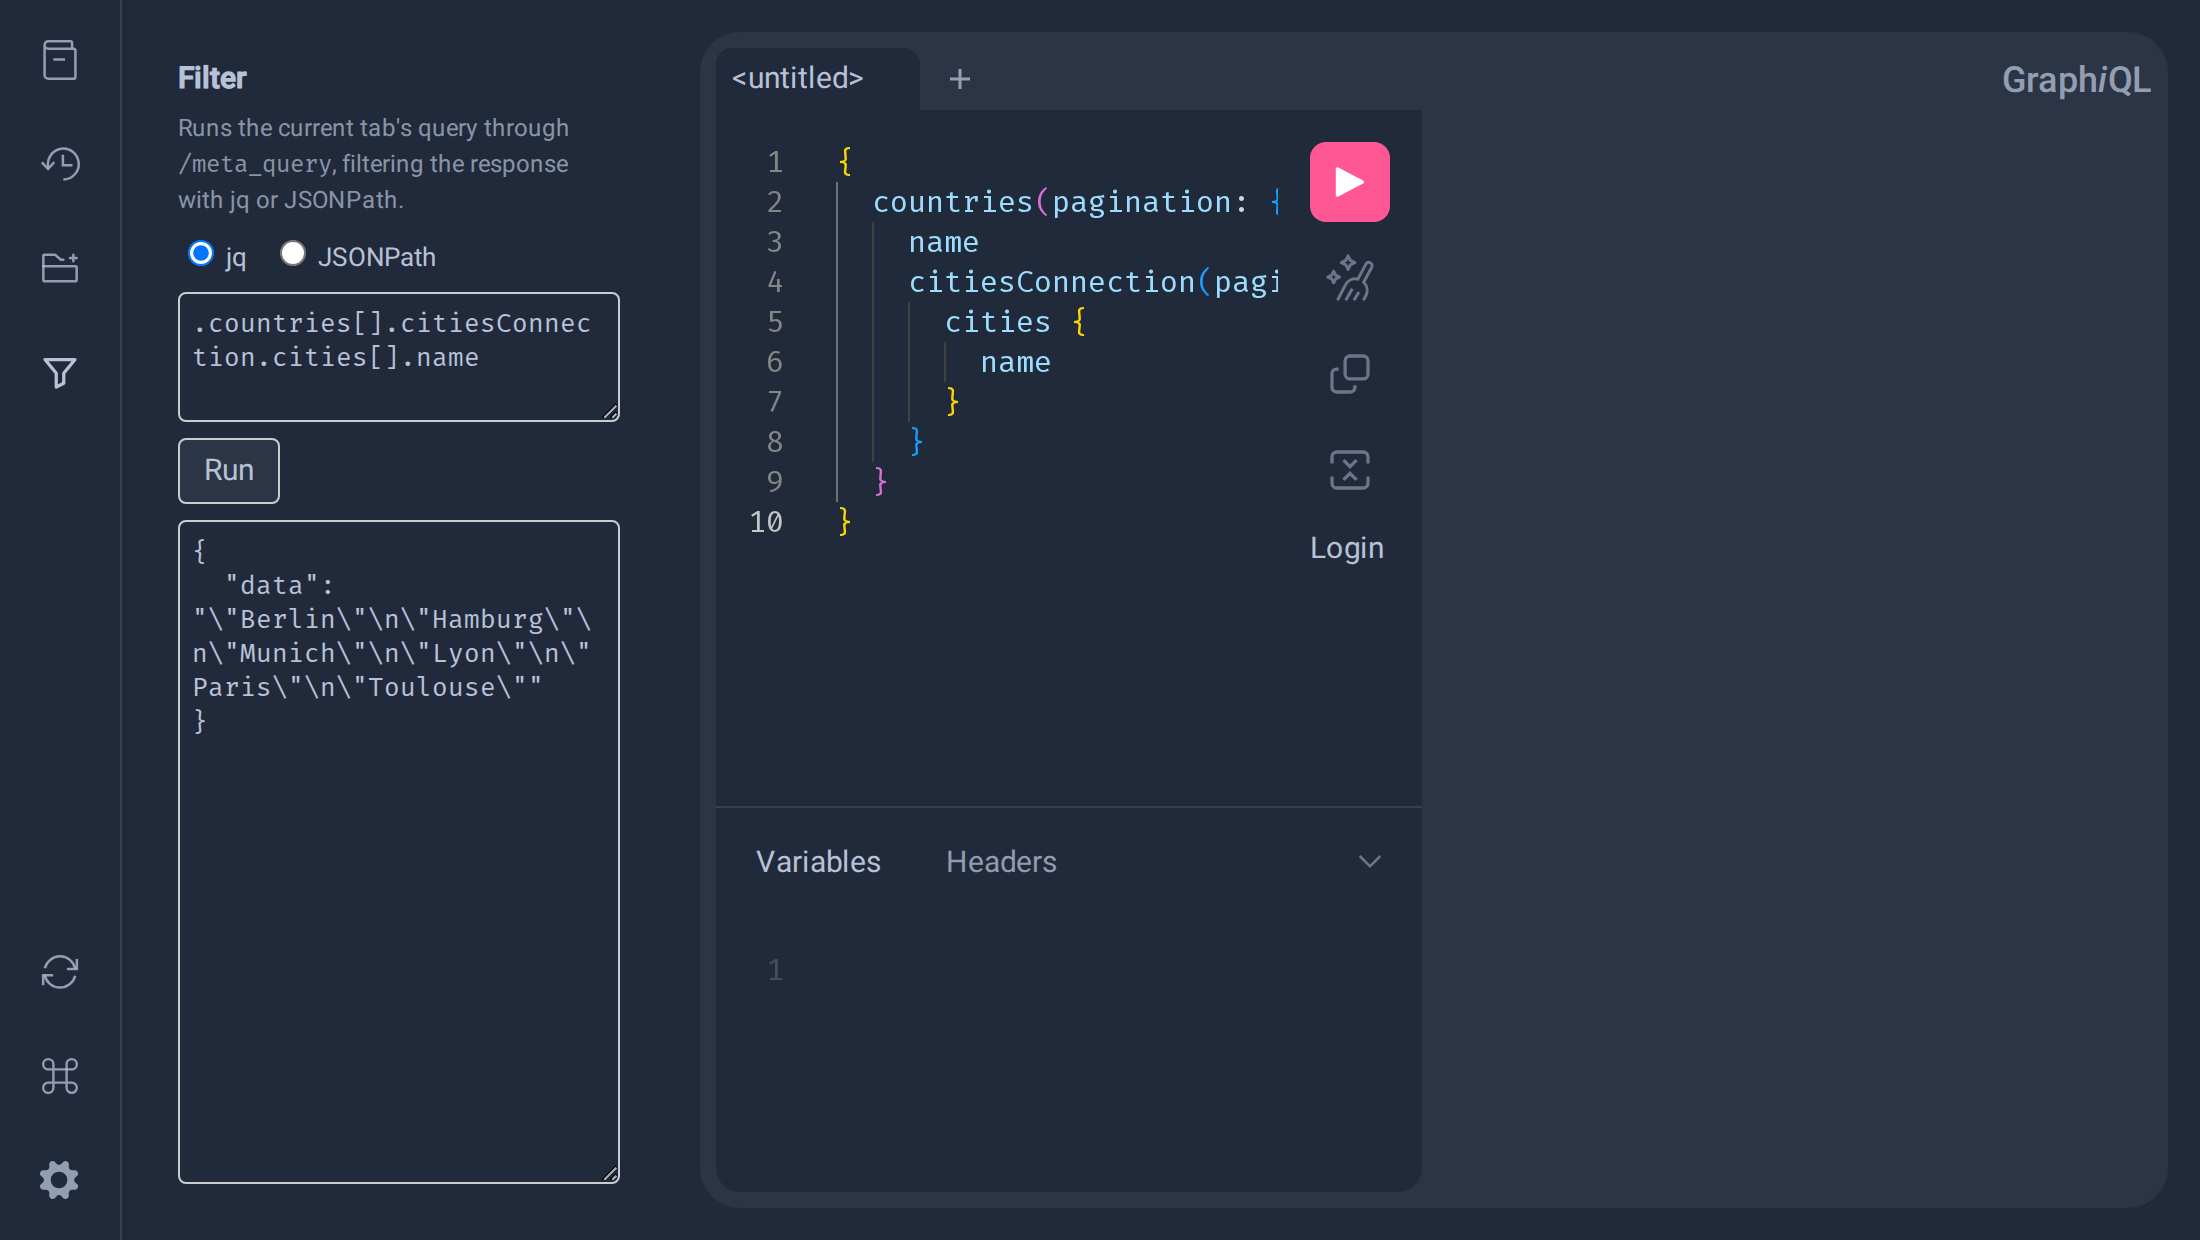Viewport: 2200px width, 1240px height.
Task: Re-fetch the GraphQL schema
Action: [x=60, y=972]
